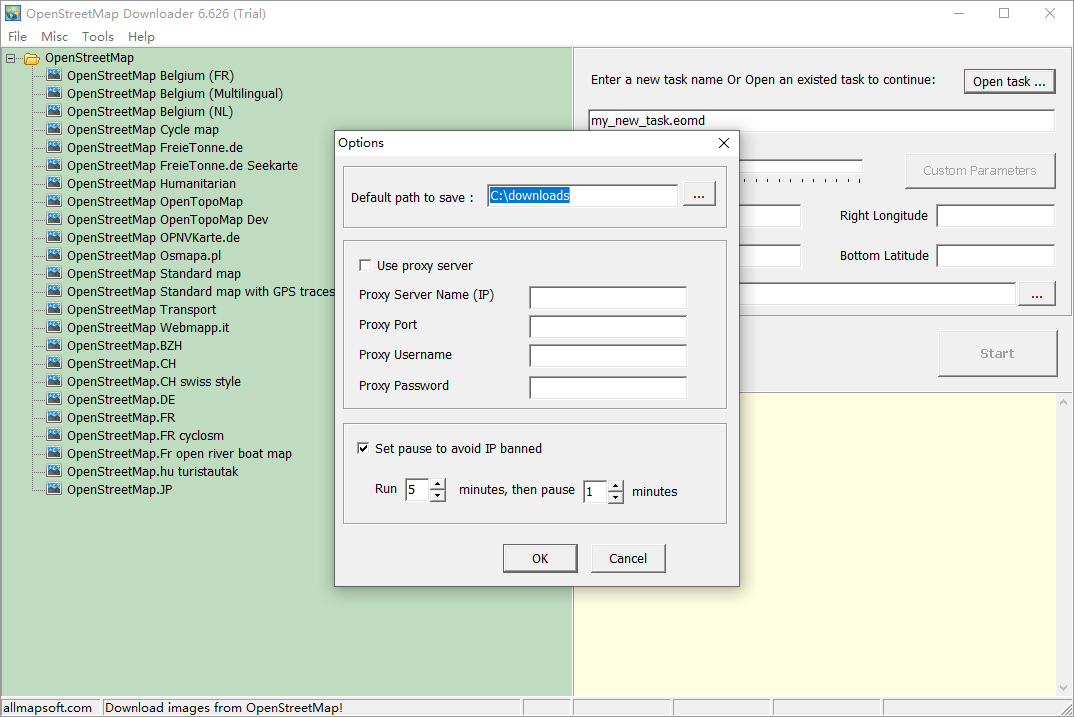Enable the Use proxy server checkbox
This screenshot has height=717, width=1074.
(365, 265)
